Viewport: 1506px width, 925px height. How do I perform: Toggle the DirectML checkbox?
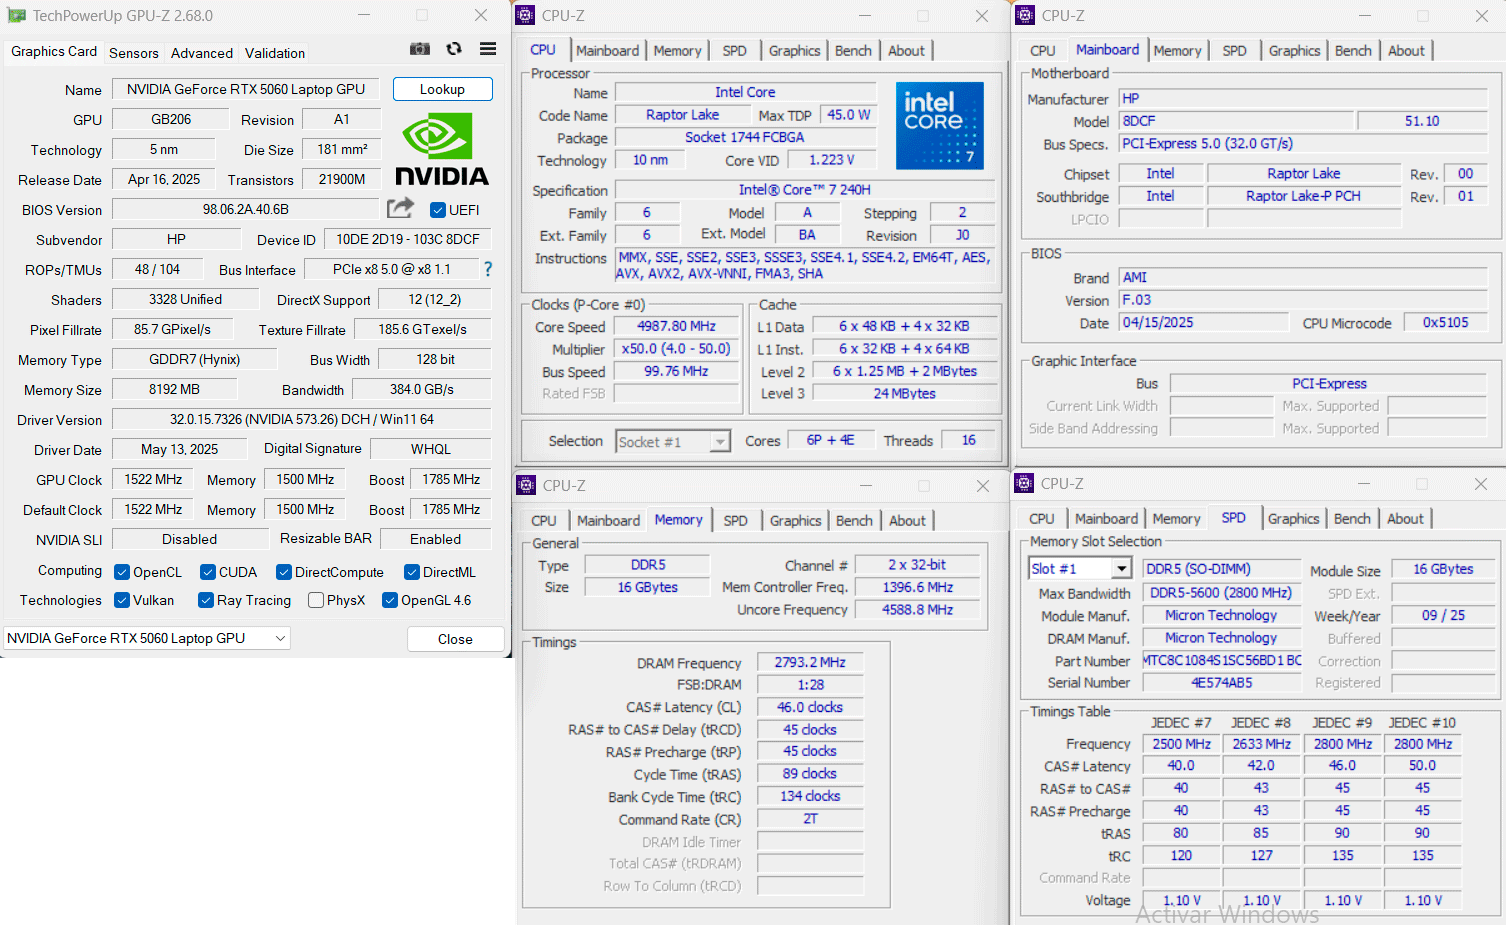[412, 572]
